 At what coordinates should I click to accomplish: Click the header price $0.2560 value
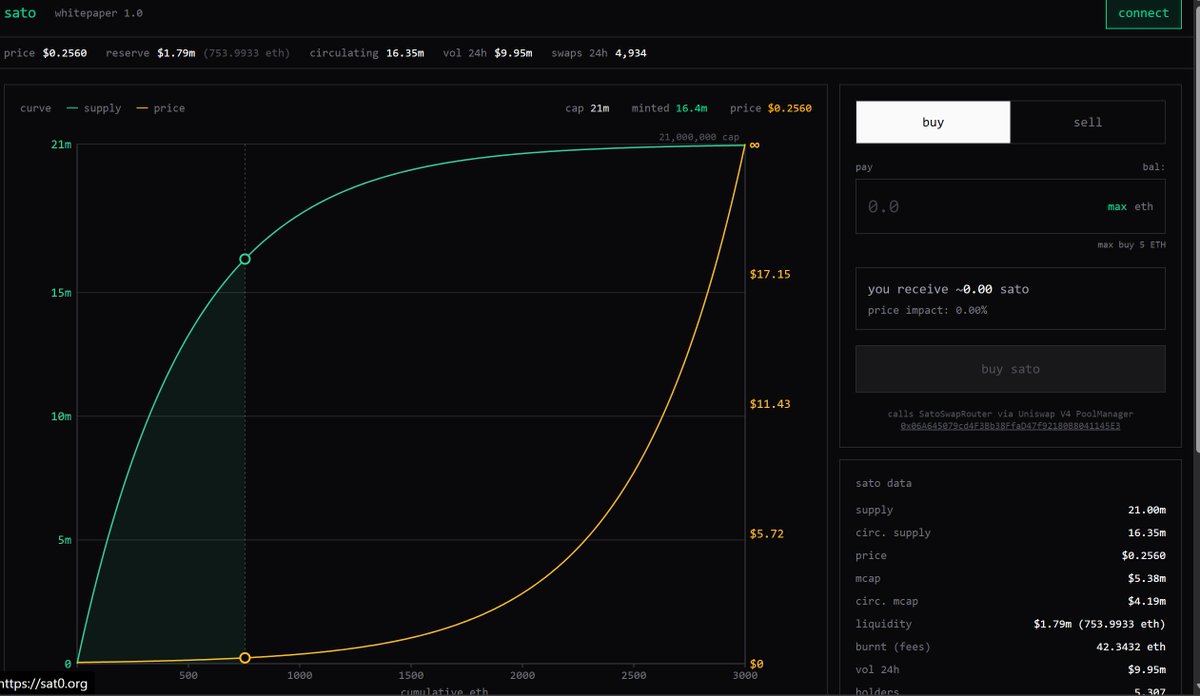(x=64, y=52)
